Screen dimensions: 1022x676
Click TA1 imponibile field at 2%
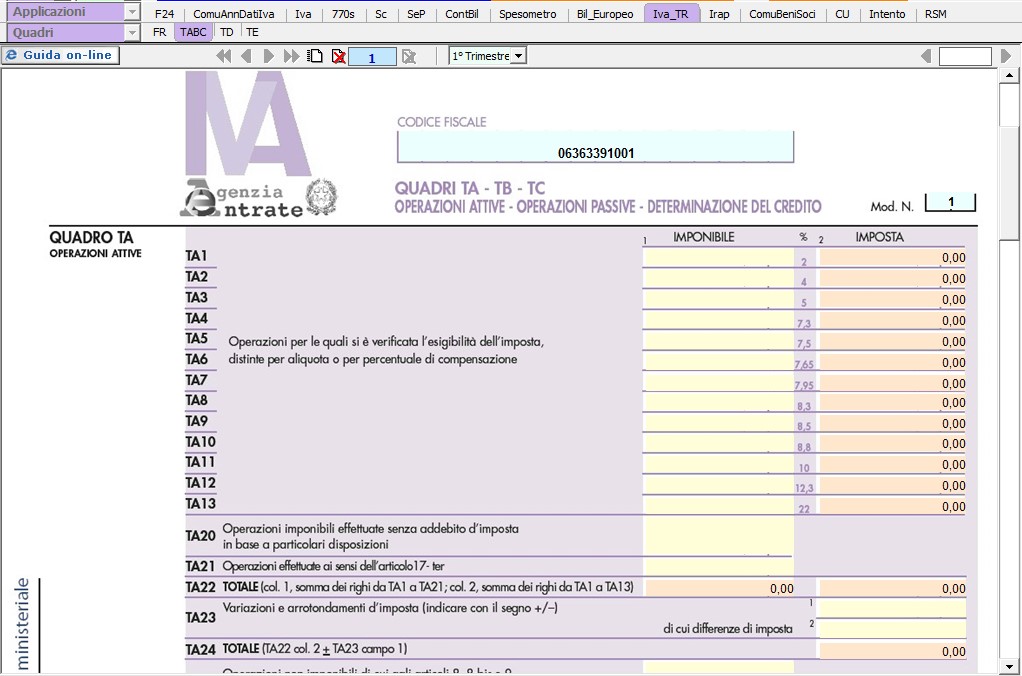tap(718, 257)
